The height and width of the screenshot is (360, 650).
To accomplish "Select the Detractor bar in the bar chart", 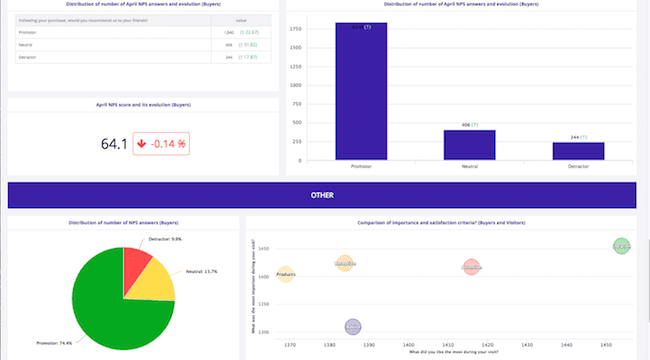I will pos(578,151).
